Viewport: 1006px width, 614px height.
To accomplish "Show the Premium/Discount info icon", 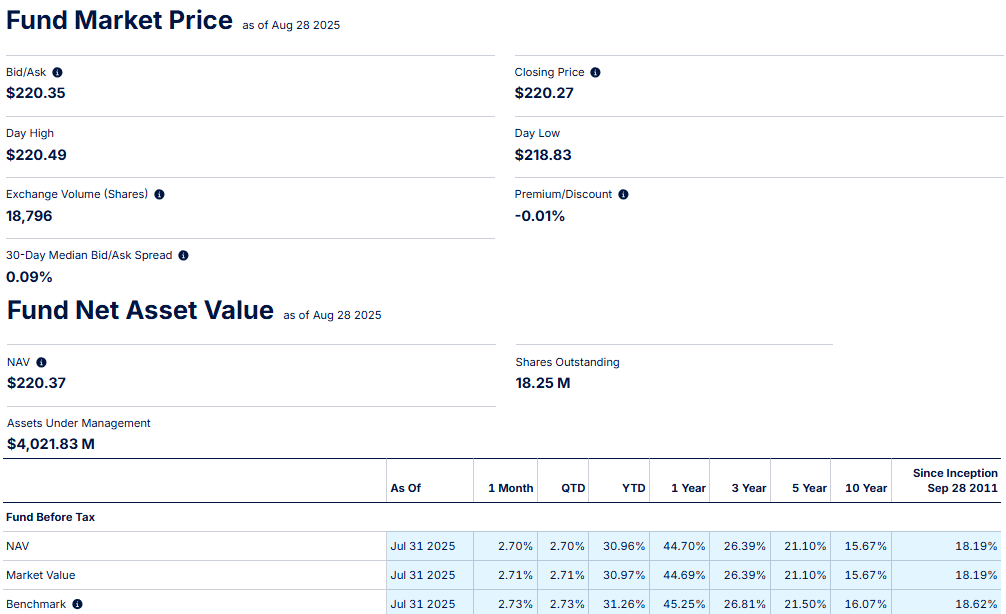I will pos(624,195).
